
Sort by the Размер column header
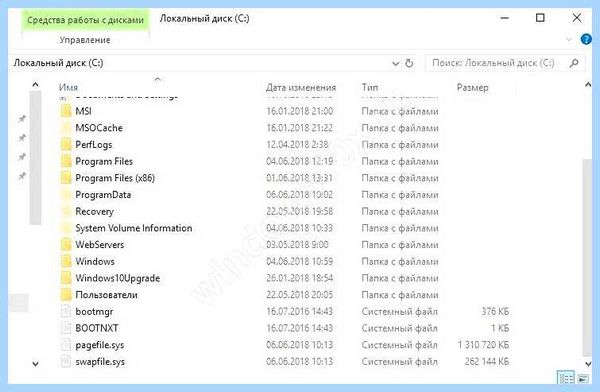(473, 88)
